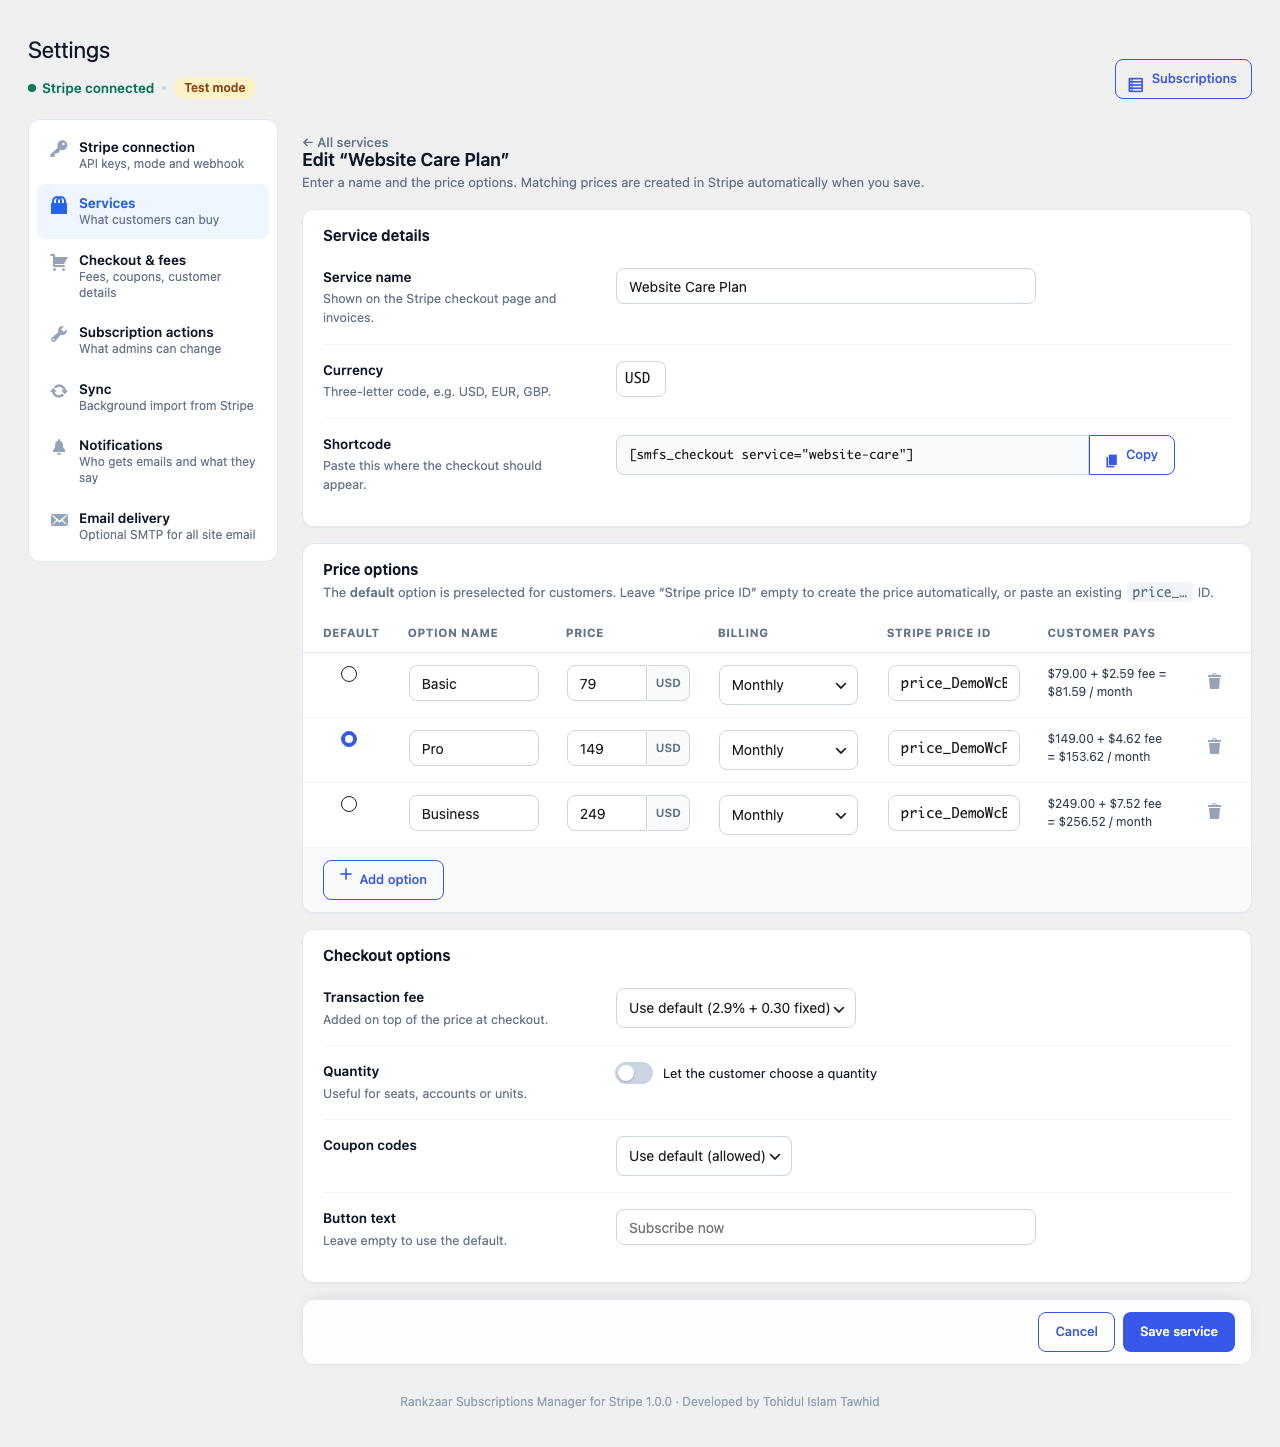This screenshot has height=1447, width=1280.
Task: Click the Save service button
Action: 1179,1332
